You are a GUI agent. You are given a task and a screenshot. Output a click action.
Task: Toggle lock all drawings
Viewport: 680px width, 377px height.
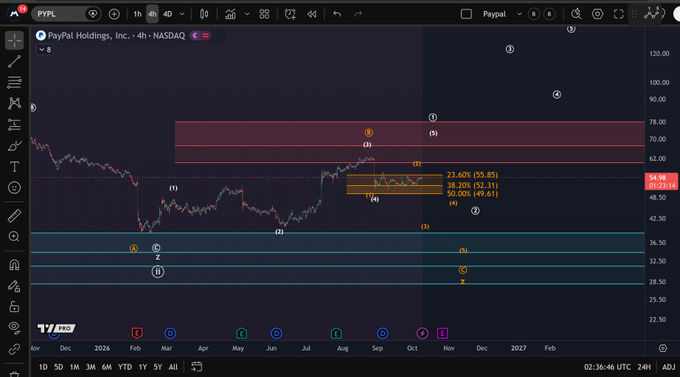(x=14, y=307)
